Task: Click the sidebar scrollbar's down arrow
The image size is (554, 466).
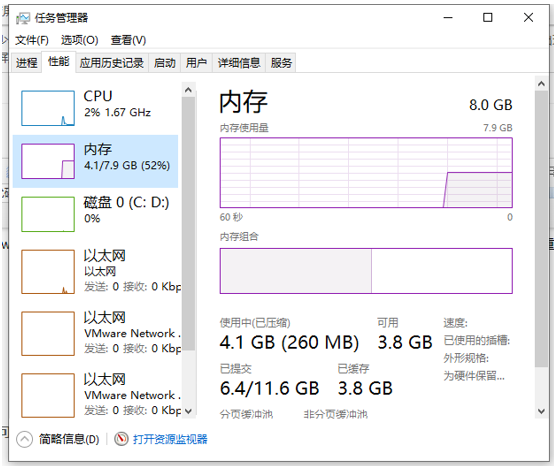Action: click(x=188, y=411)
